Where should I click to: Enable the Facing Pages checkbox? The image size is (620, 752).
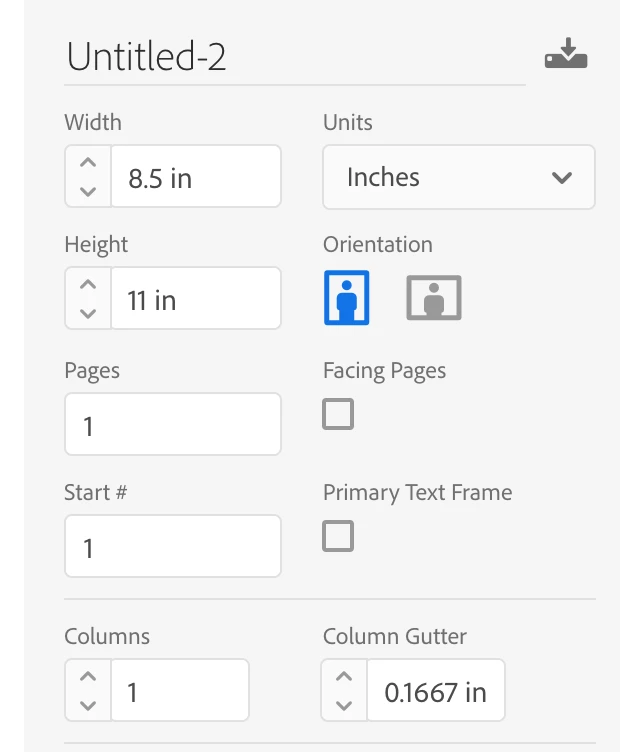[338, 414]
